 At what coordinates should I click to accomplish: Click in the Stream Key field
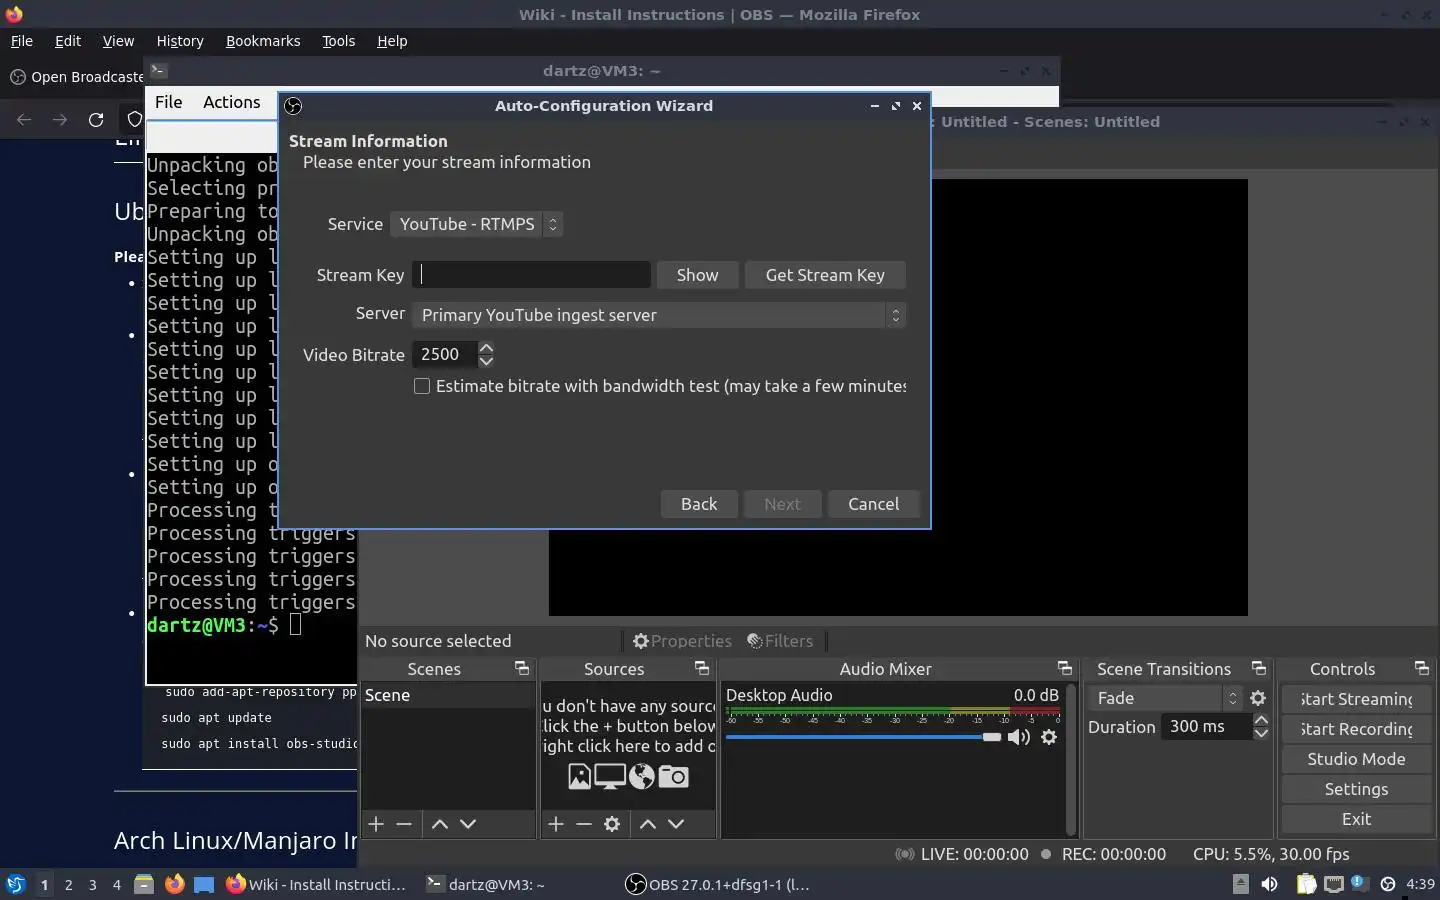[x=532, y=275]
